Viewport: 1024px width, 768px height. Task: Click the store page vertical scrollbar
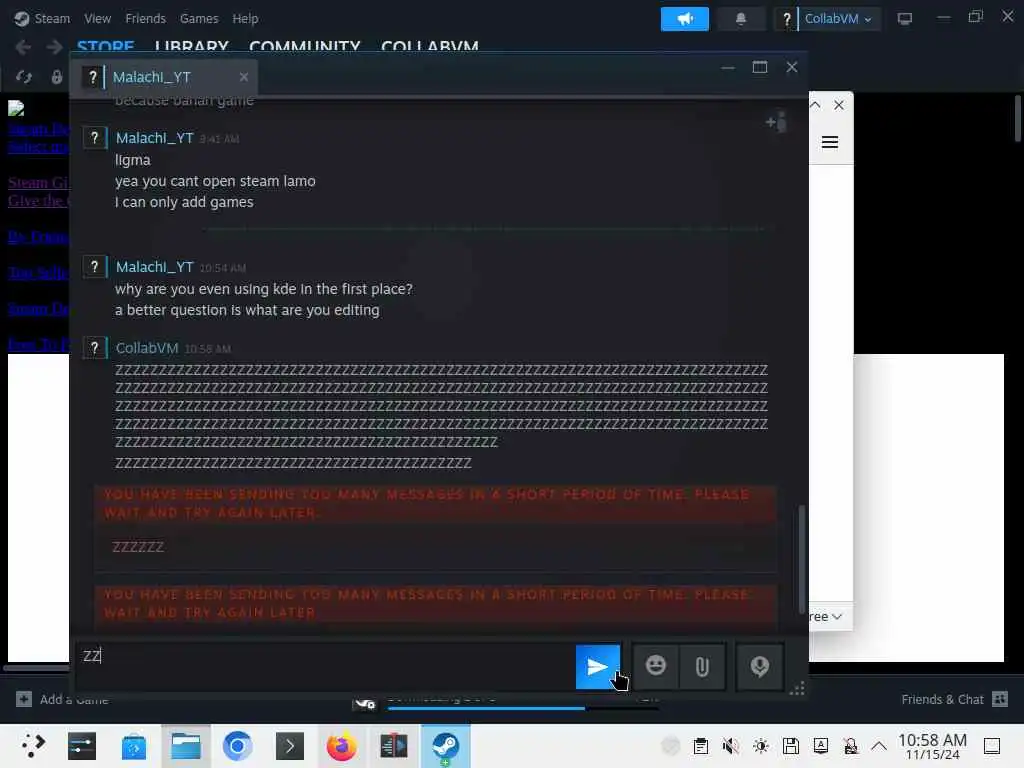pyautogui.click(x=1017, y=118)
